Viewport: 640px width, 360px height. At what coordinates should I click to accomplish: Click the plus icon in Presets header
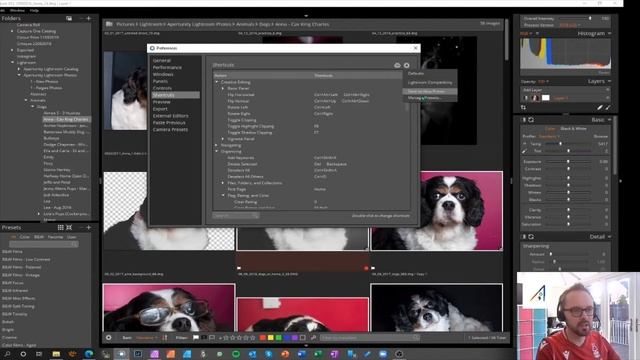[x=89, y=227]
